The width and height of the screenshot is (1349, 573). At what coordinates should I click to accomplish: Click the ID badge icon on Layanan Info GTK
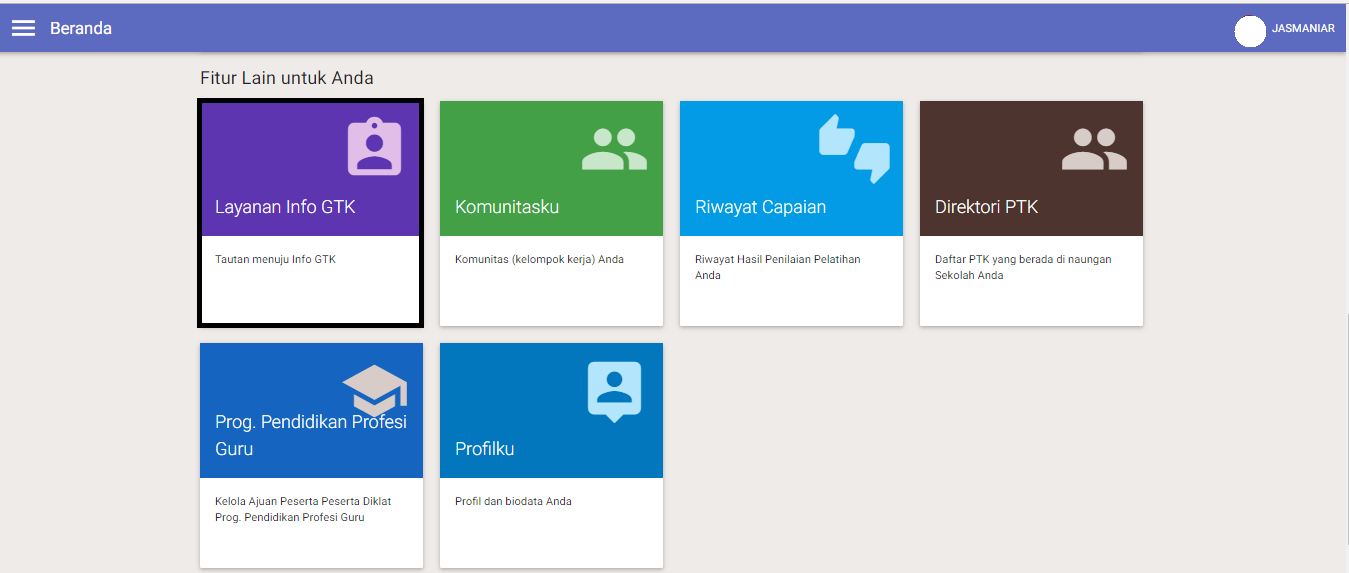pyautogui.click(x=374, y=147)
